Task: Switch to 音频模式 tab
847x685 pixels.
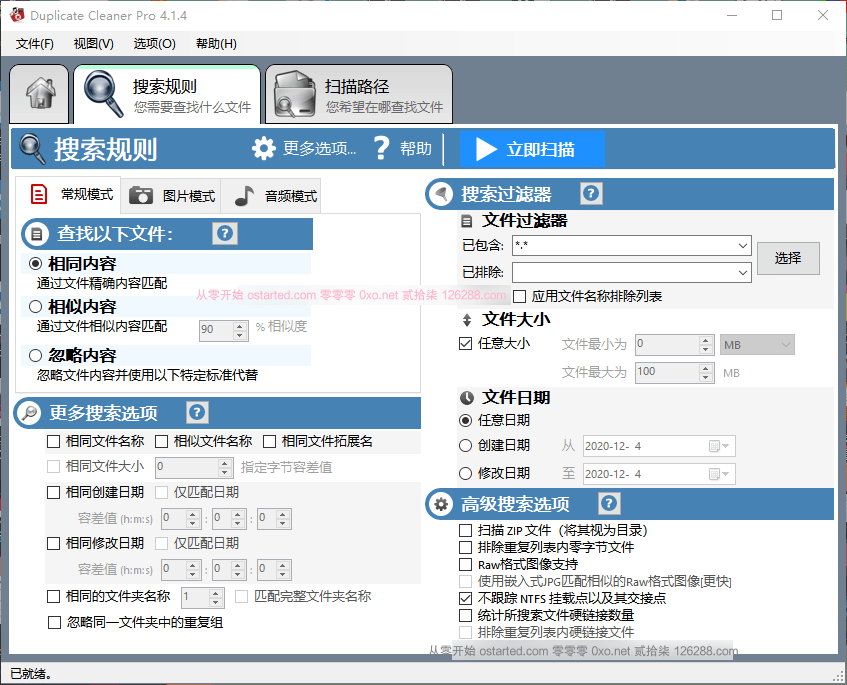Action: coord(271,196)
